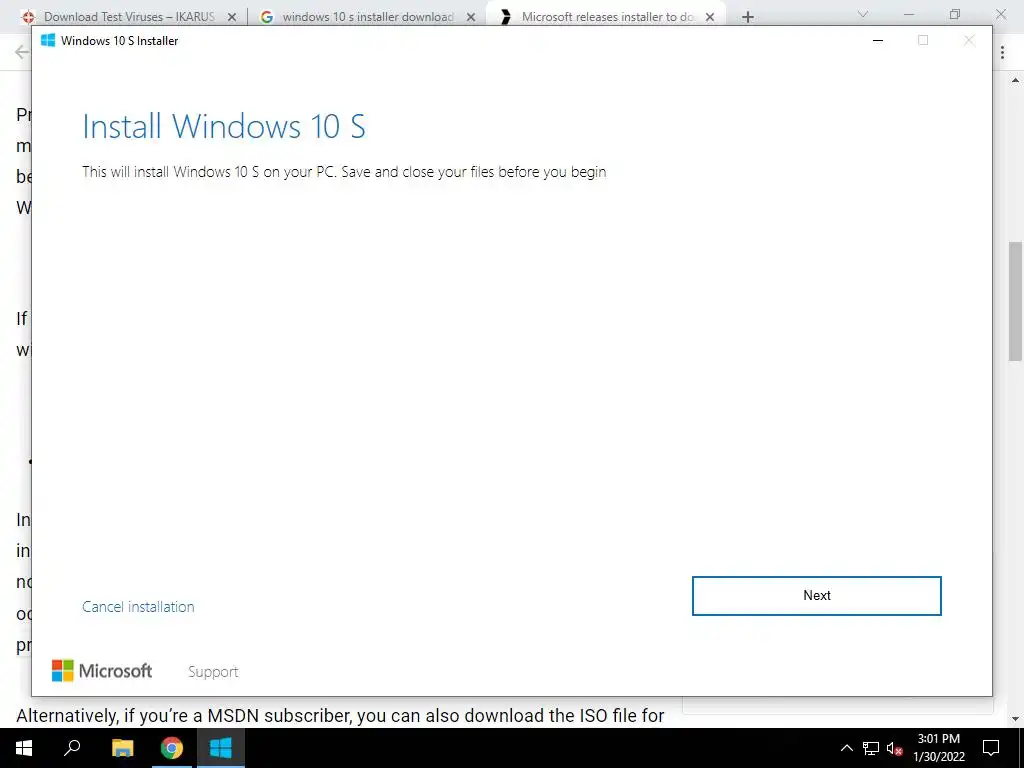Click scrollbar down arrow in Chrome

pyautogui.click(x=1015, y=719)
